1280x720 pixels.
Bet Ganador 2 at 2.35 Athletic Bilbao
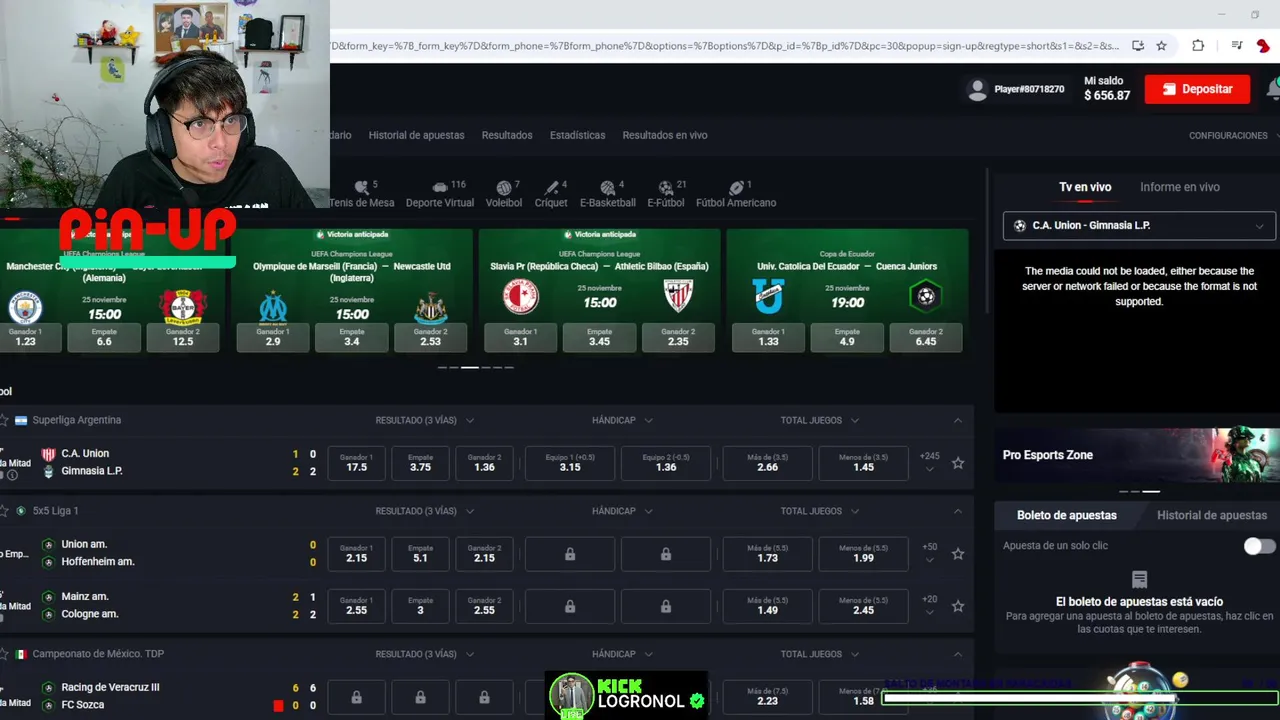(678, 337)
